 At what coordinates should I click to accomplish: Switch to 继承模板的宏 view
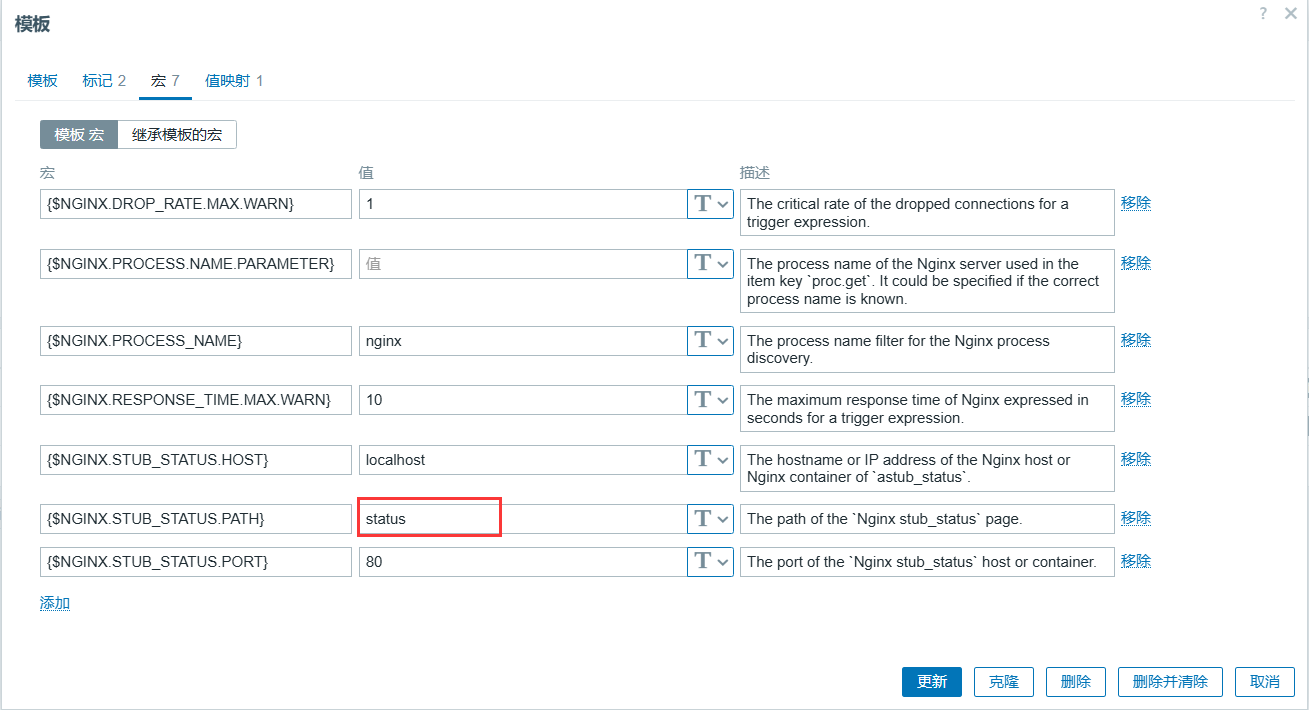pos(177,135)
